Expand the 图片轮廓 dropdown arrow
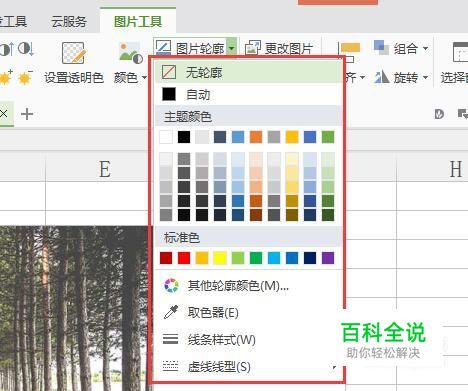 (x=232, y=48)
